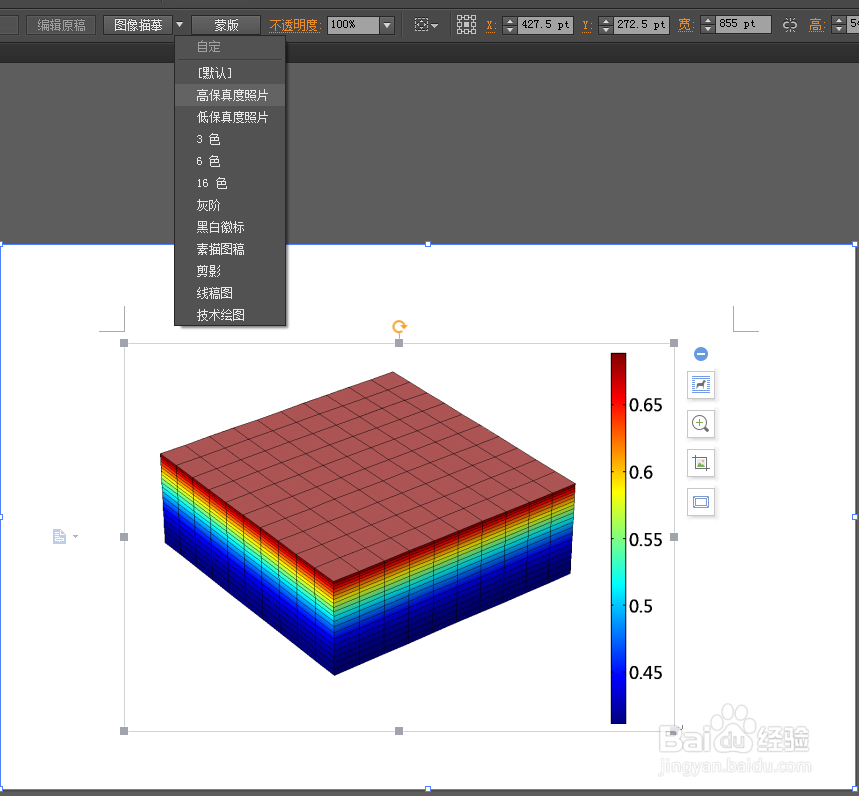Open the 不透明度 panel link
The height and width of the screenshot is (796, 859).
coord(294,25)
